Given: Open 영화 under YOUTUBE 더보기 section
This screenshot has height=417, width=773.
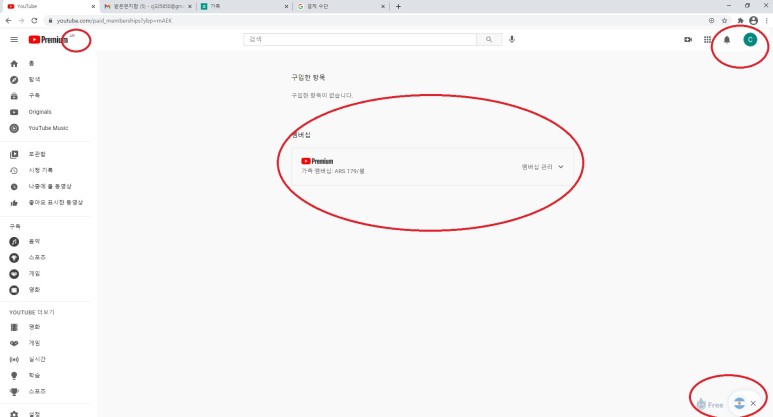Looking at the screenshot, I should coord(34,327).
